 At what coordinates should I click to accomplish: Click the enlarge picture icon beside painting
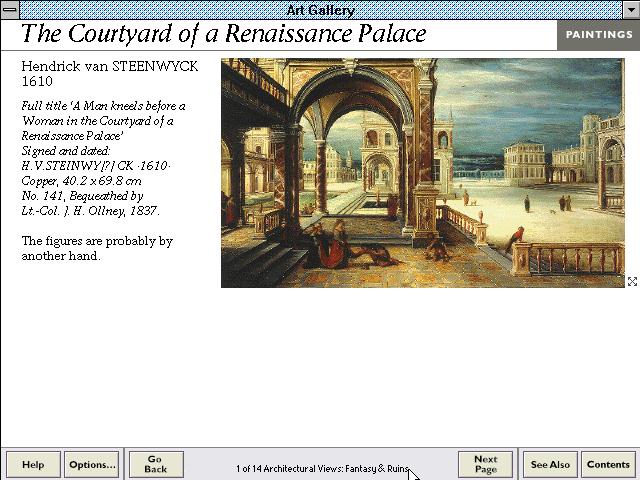[x=632, y=282]
